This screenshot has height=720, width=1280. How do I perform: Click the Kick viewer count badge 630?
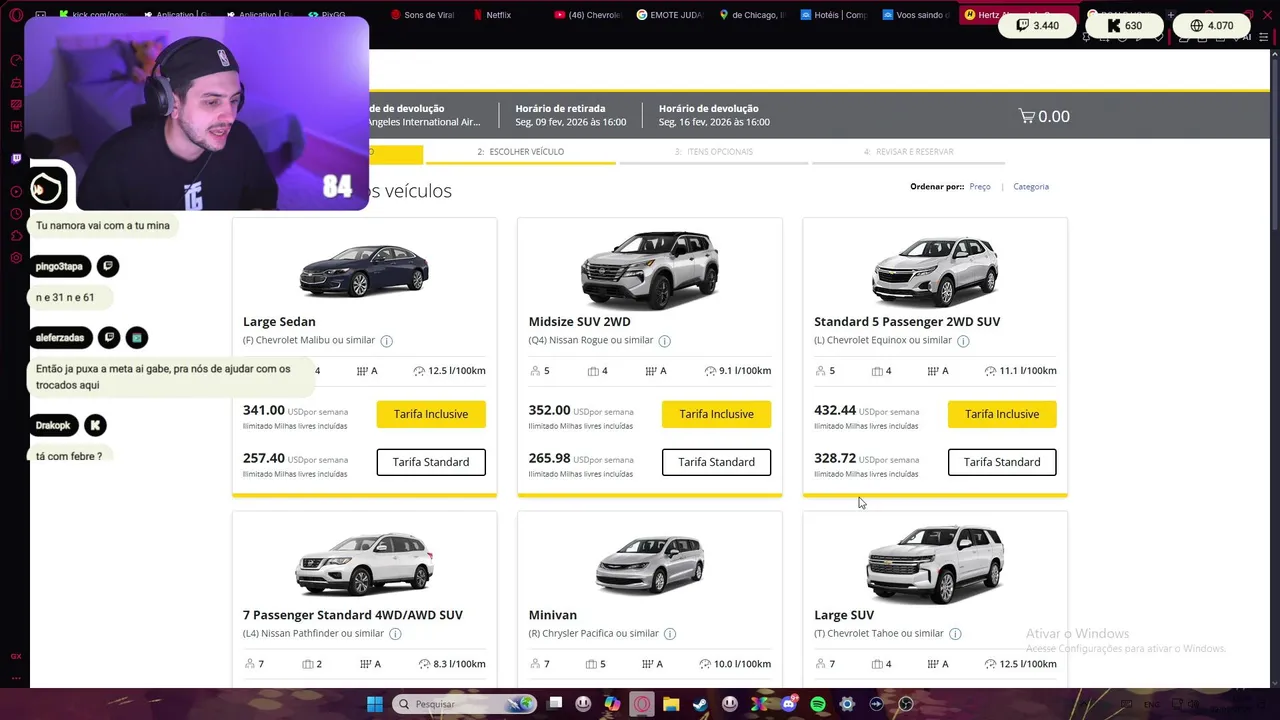1124,25
